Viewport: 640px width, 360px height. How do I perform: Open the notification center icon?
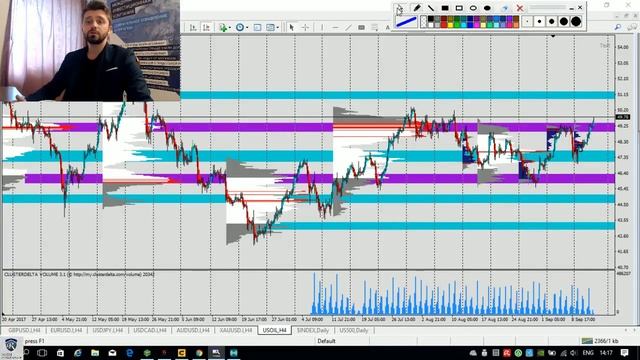[x=624, y=353]
